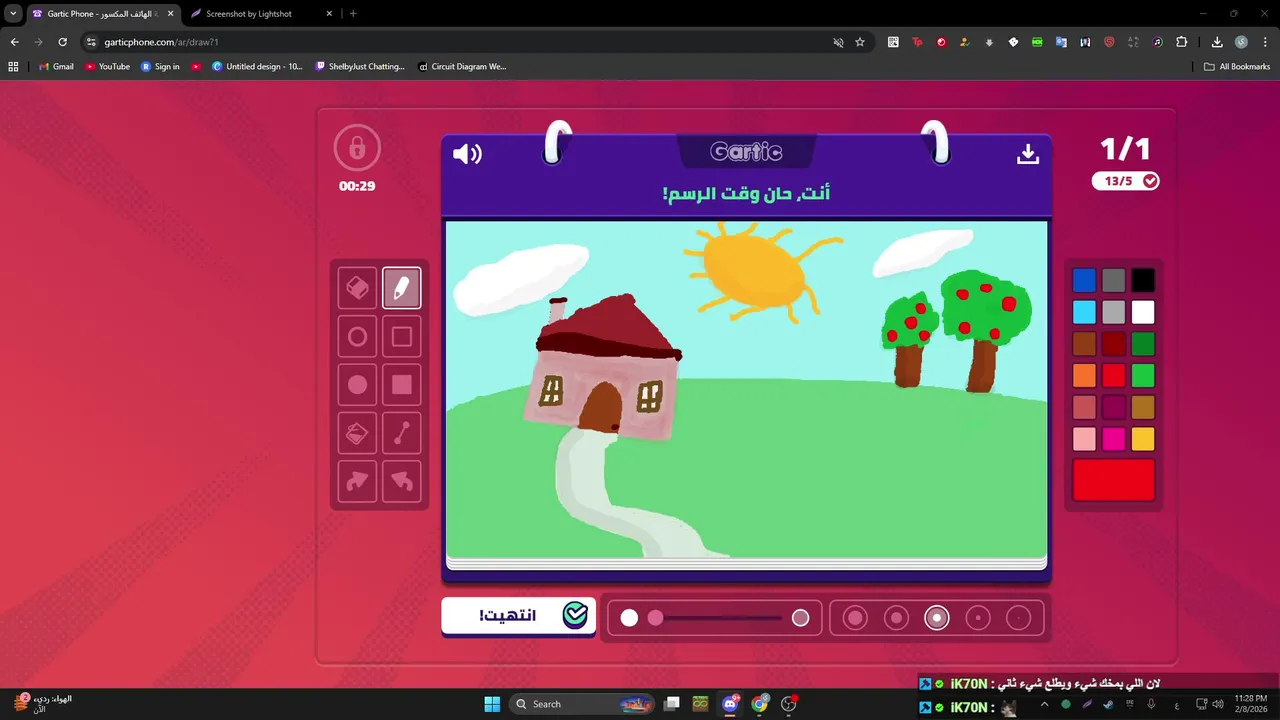Viewport: 1280px width, 720px height.
Task: Select the paint bucket fill tool
Action: tap(357, 433)
